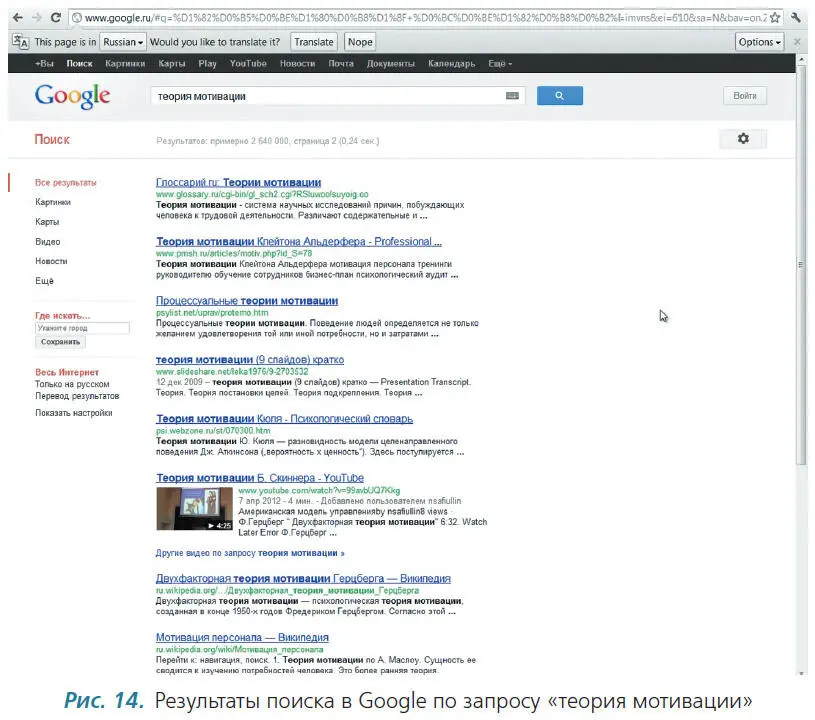The height and width of the screenshot is (720, 815).
Task: Open Карты in the top navigation bar
Action: (172, 63)
